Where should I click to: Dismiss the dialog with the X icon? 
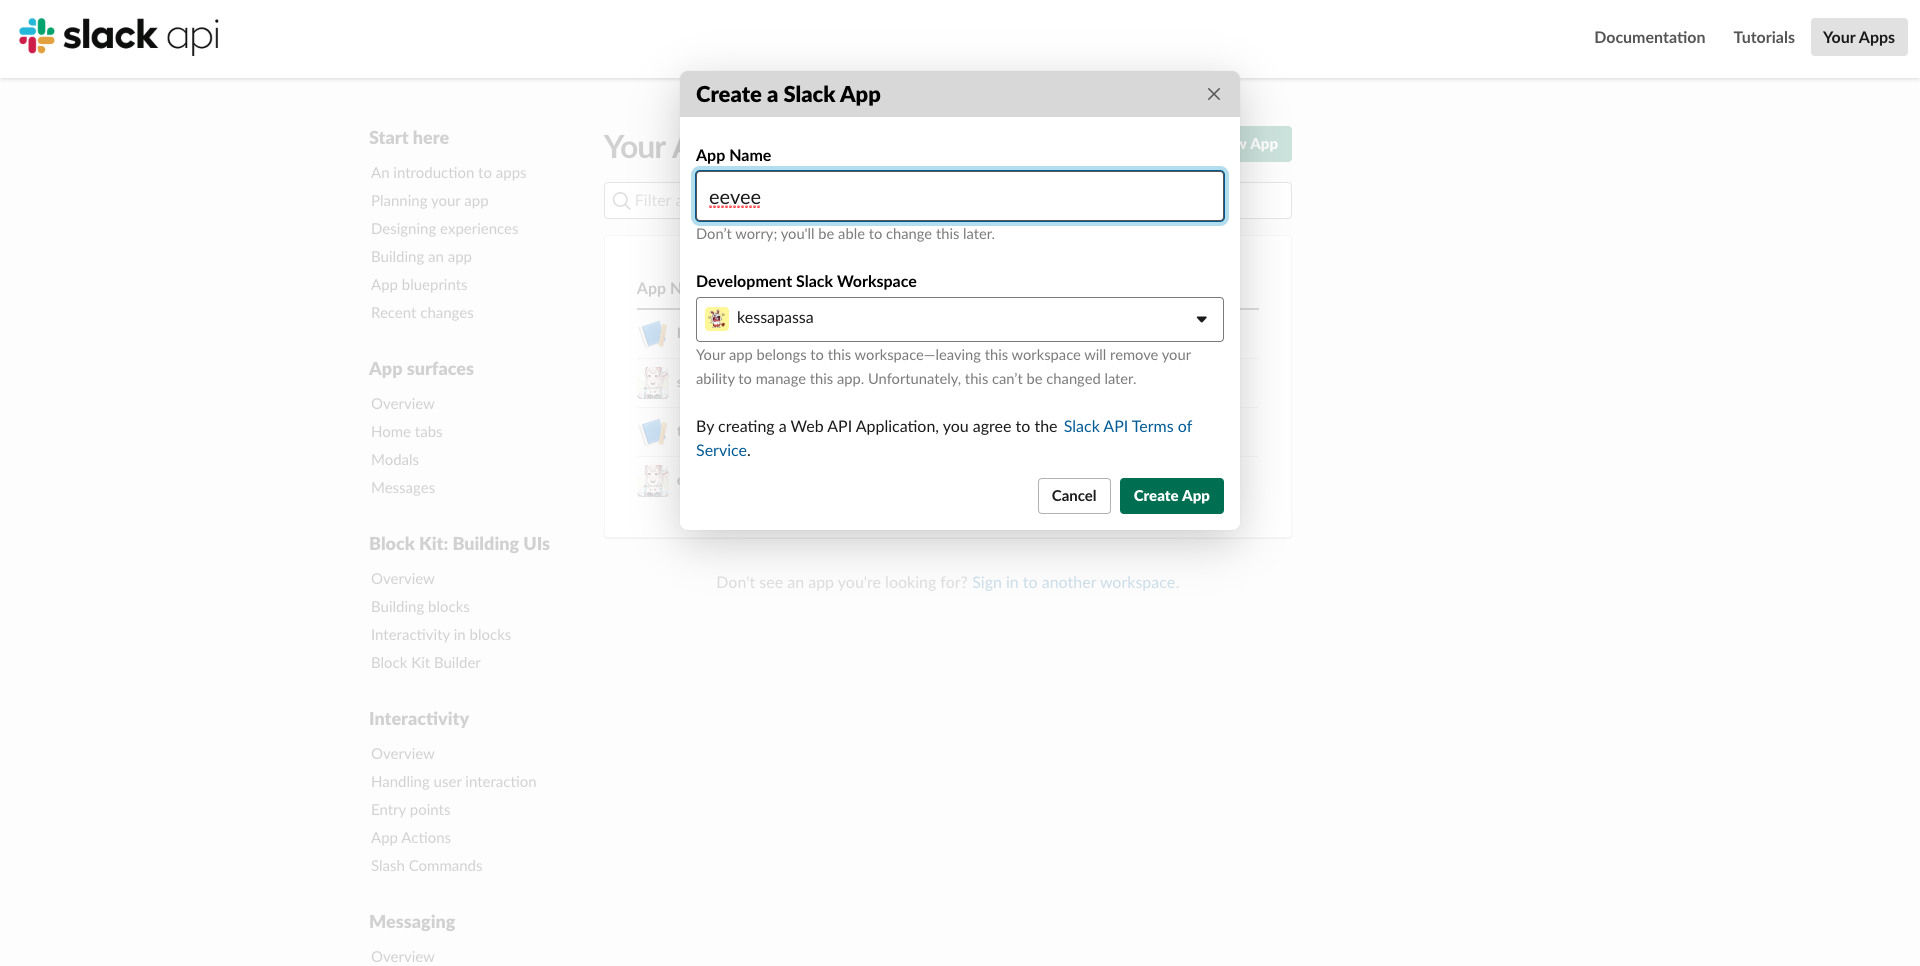[x=1213, y=93]
